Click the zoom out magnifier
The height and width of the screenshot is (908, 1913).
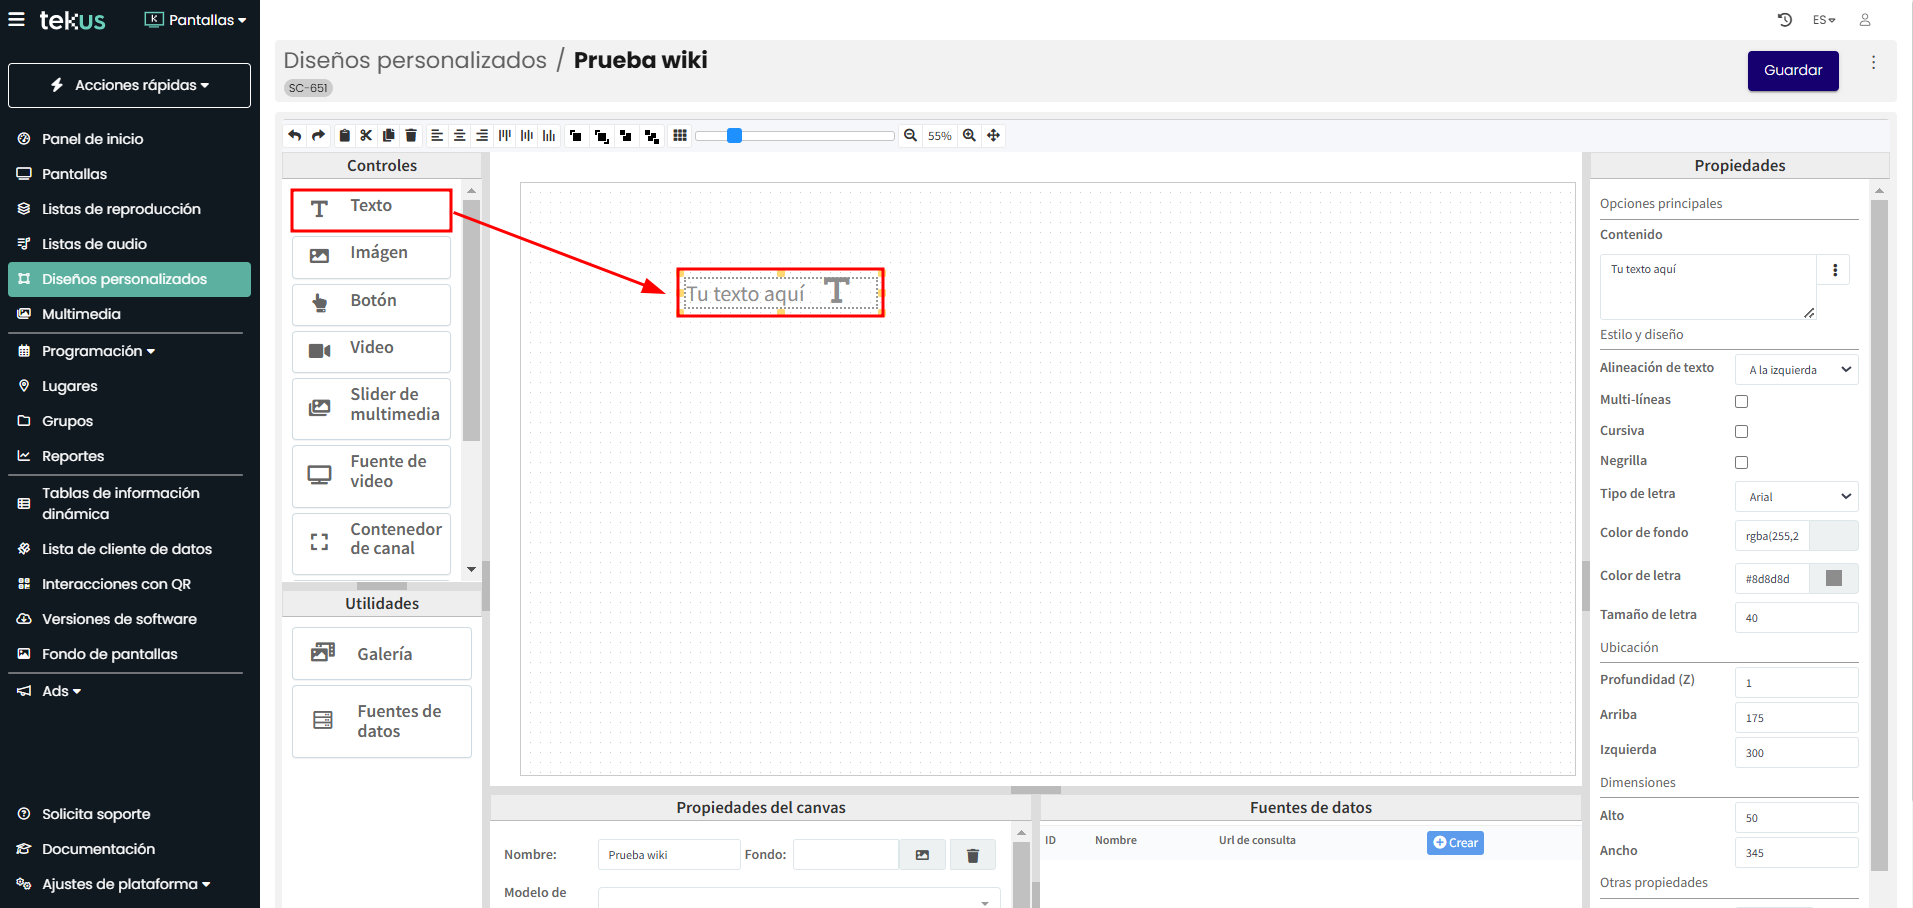point(910,136)
